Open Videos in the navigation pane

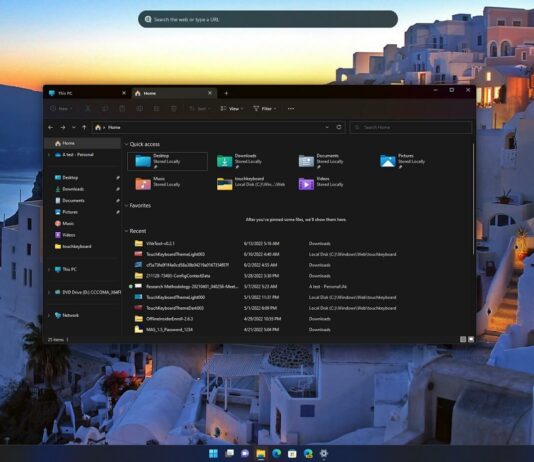[68, 235]
